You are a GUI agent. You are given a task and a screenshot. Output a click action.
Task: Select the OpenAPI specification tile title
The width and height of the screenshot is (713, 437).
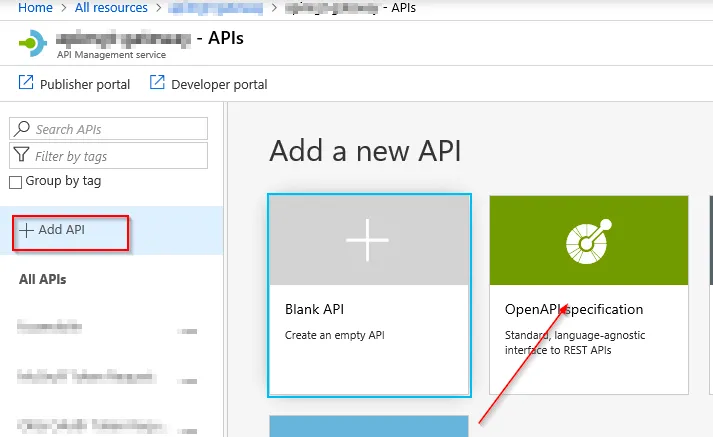(x=574, y=309)
